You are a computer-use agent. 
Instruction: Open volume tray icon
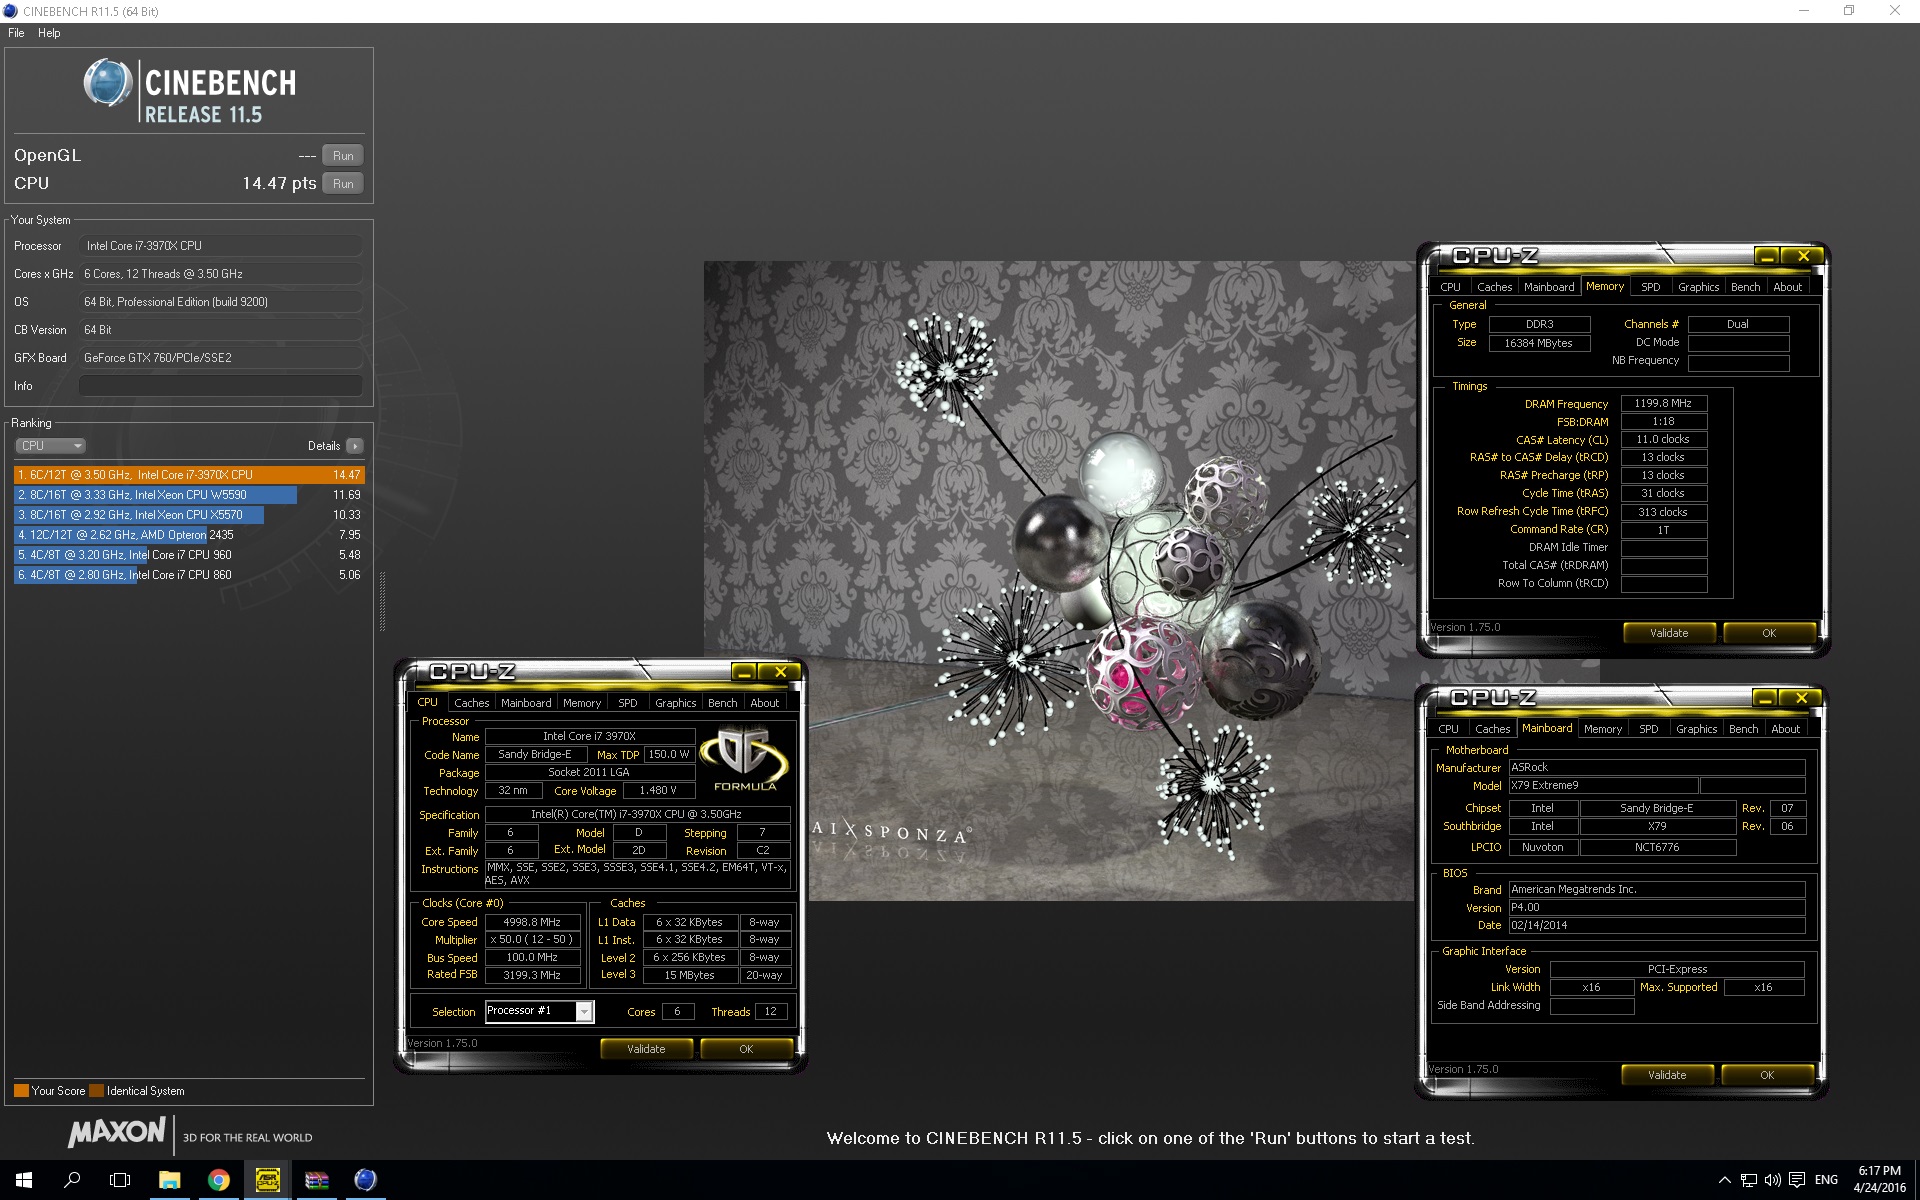point(1772,1180)
